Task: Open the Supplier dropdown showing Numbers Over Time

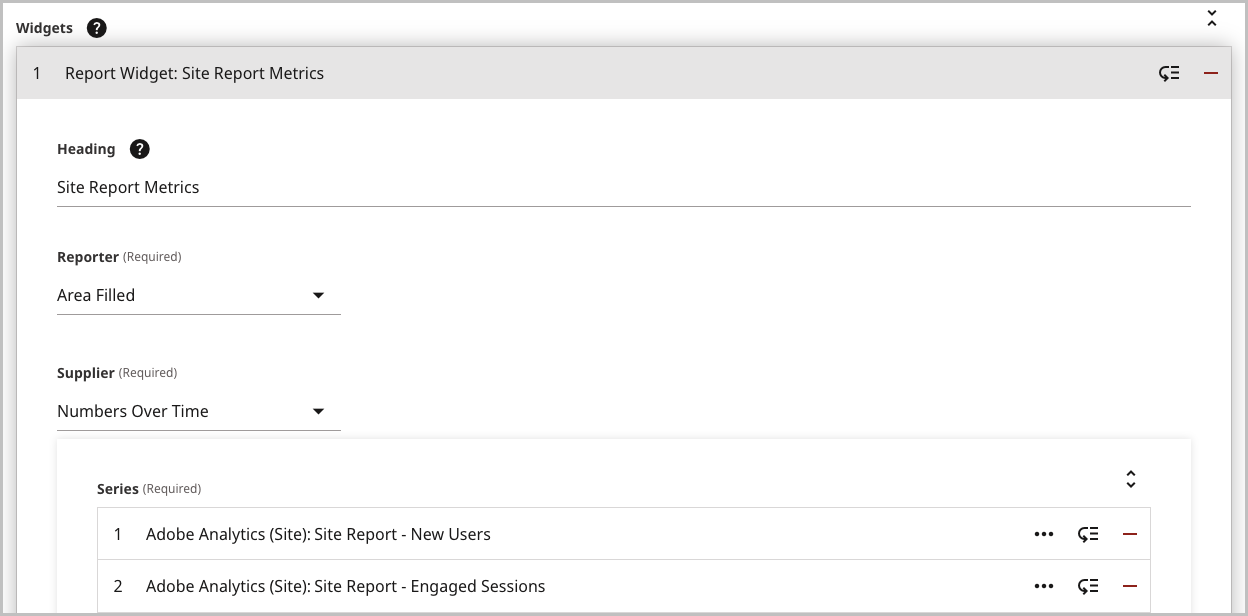Action: pos(318,410)
